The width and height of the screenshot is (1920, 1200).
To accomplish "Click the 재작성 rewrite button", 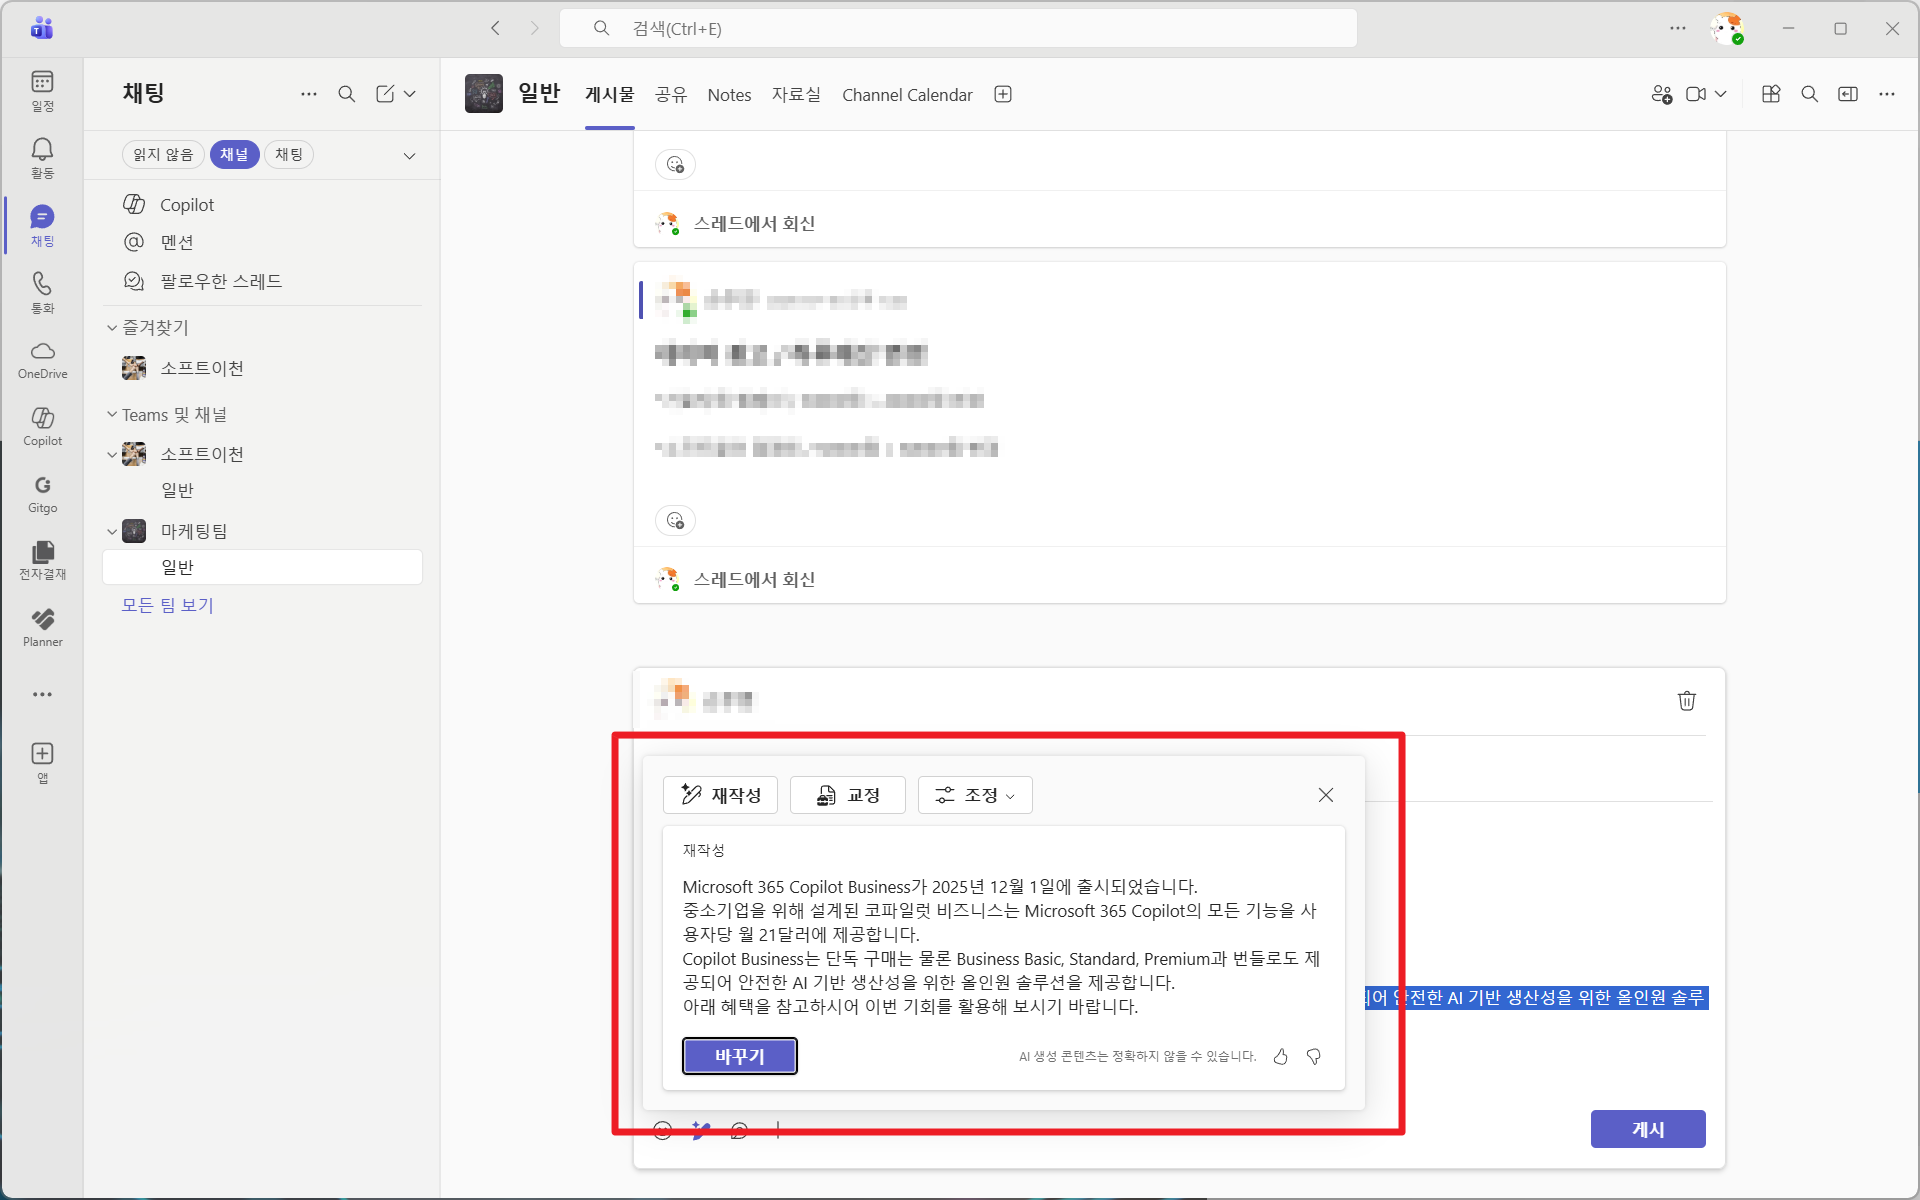I will pos(720,795).
